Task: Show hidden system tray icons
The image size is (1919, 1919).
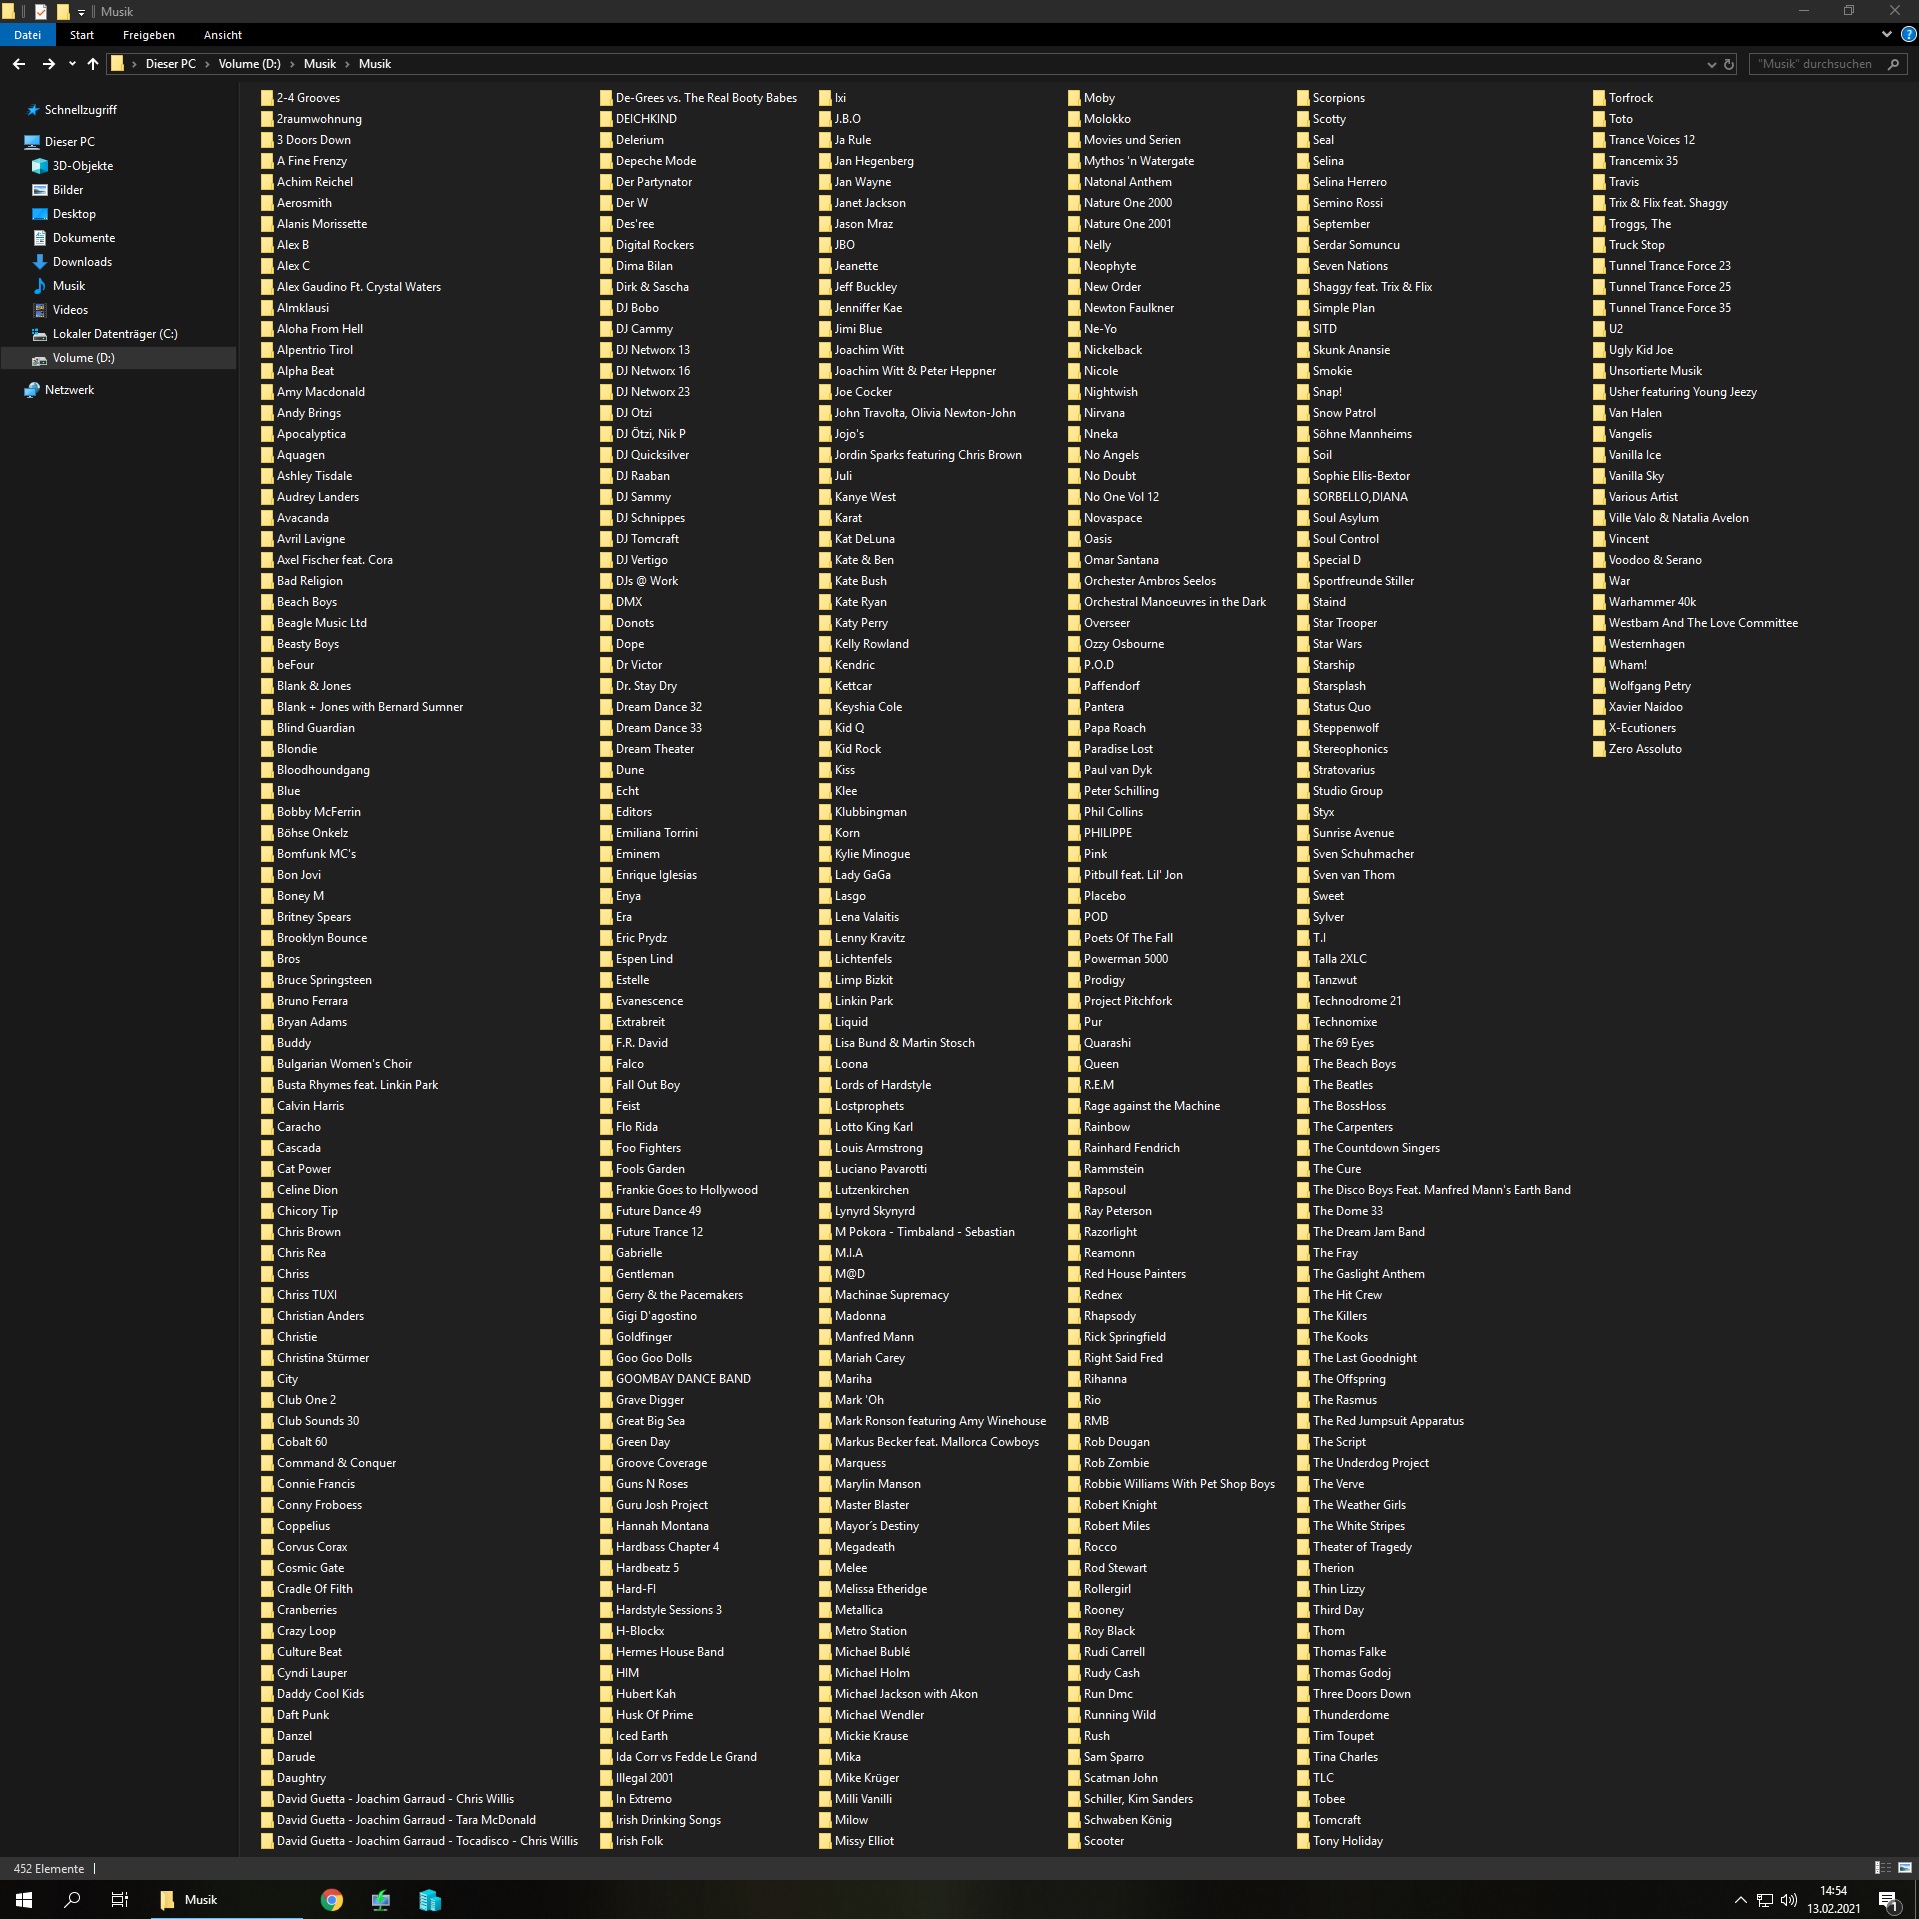Action: point(1740,1900)
